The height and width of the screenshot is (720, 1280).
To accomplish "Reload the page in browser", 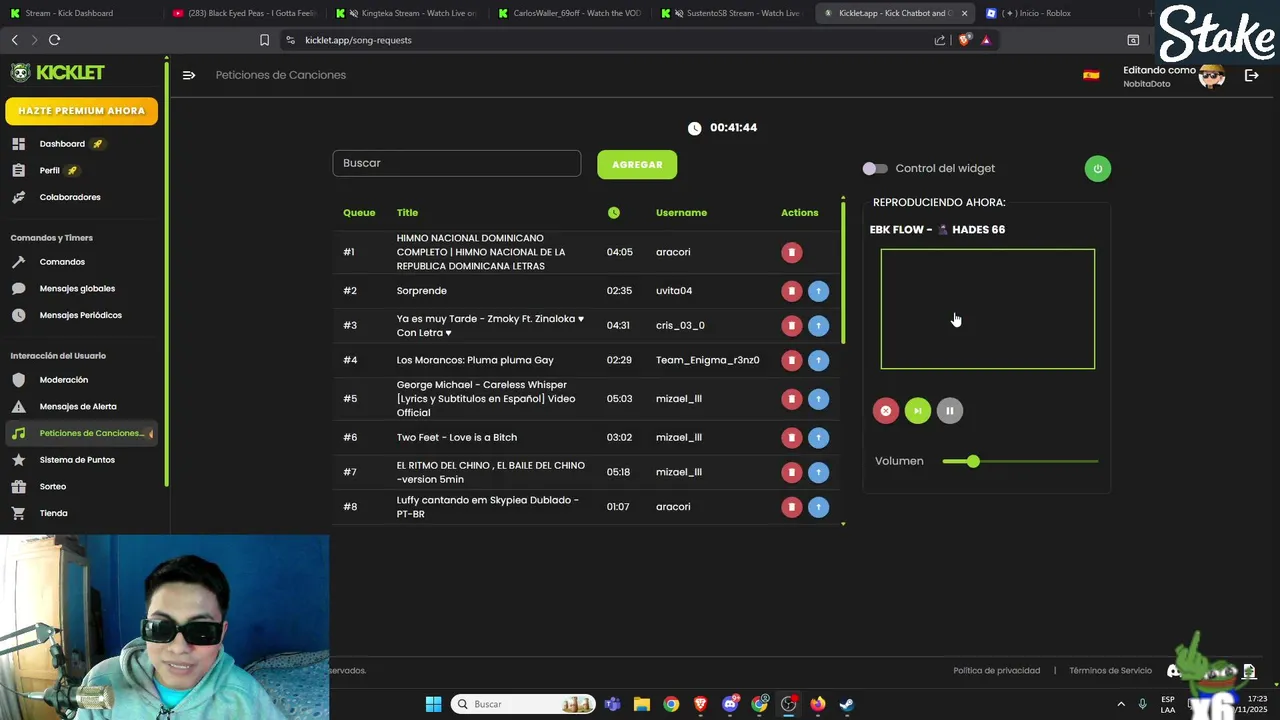I will point(54,40).
